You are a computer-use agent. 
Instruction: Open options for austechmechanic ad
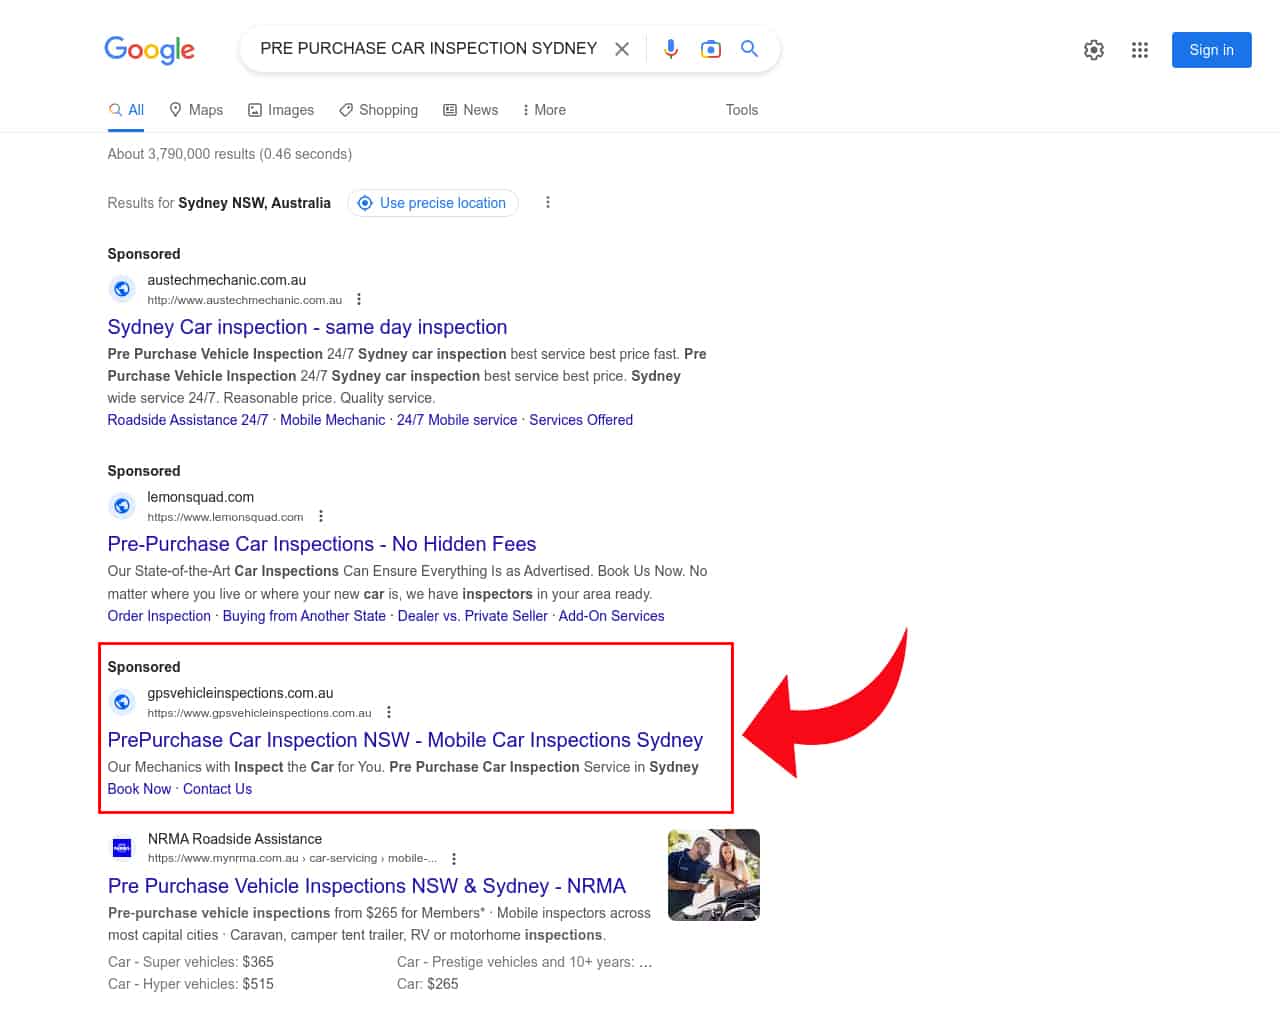point(359,300)
